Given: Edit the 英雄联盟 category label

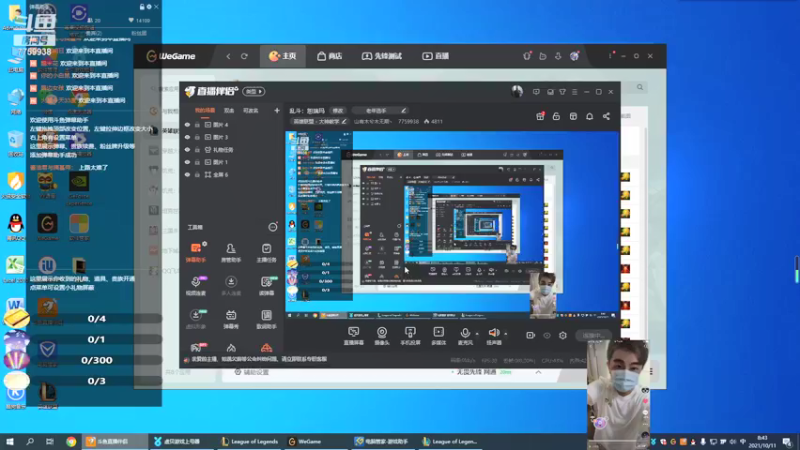Looking at the screenshot, I should 319,121.
